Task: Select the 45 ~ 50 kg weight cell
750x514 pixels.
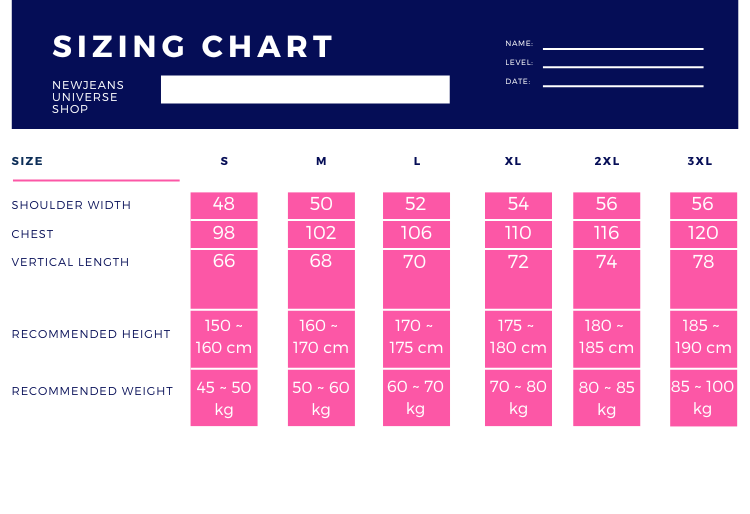Action: coord(224,397)
